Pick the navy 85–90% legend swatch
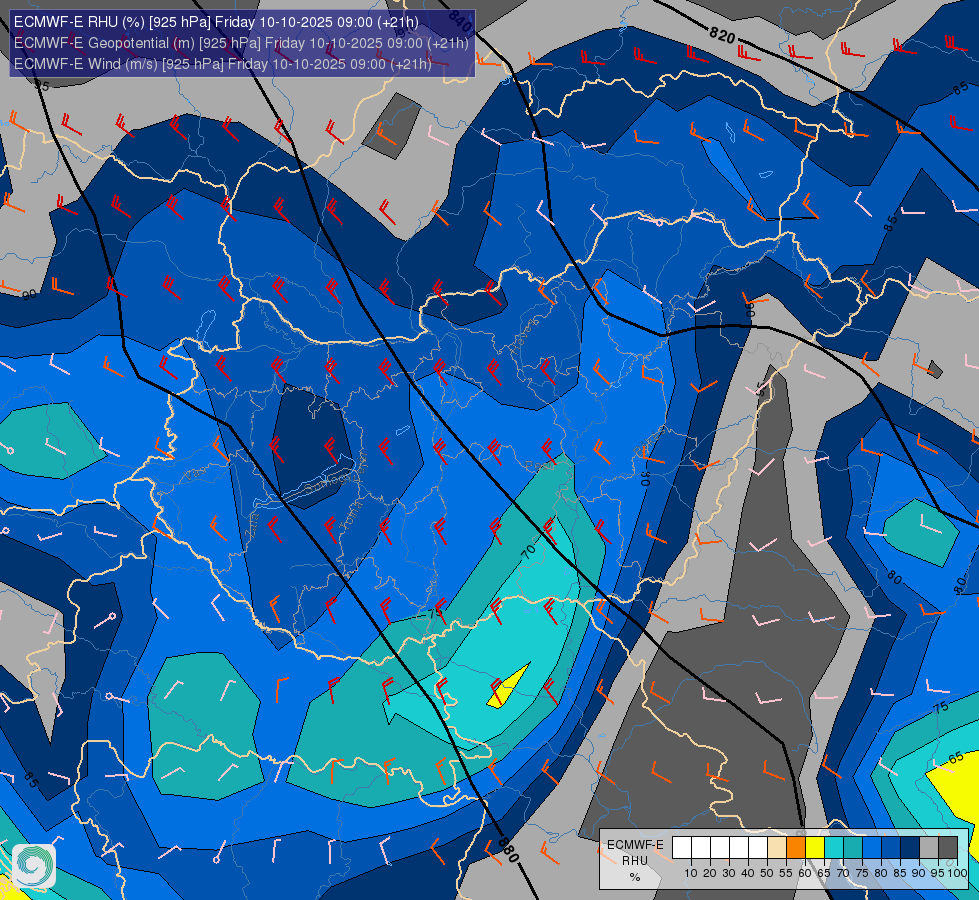Image resolution: width=979 pixels, height=900 pixels. click(910, 848)
